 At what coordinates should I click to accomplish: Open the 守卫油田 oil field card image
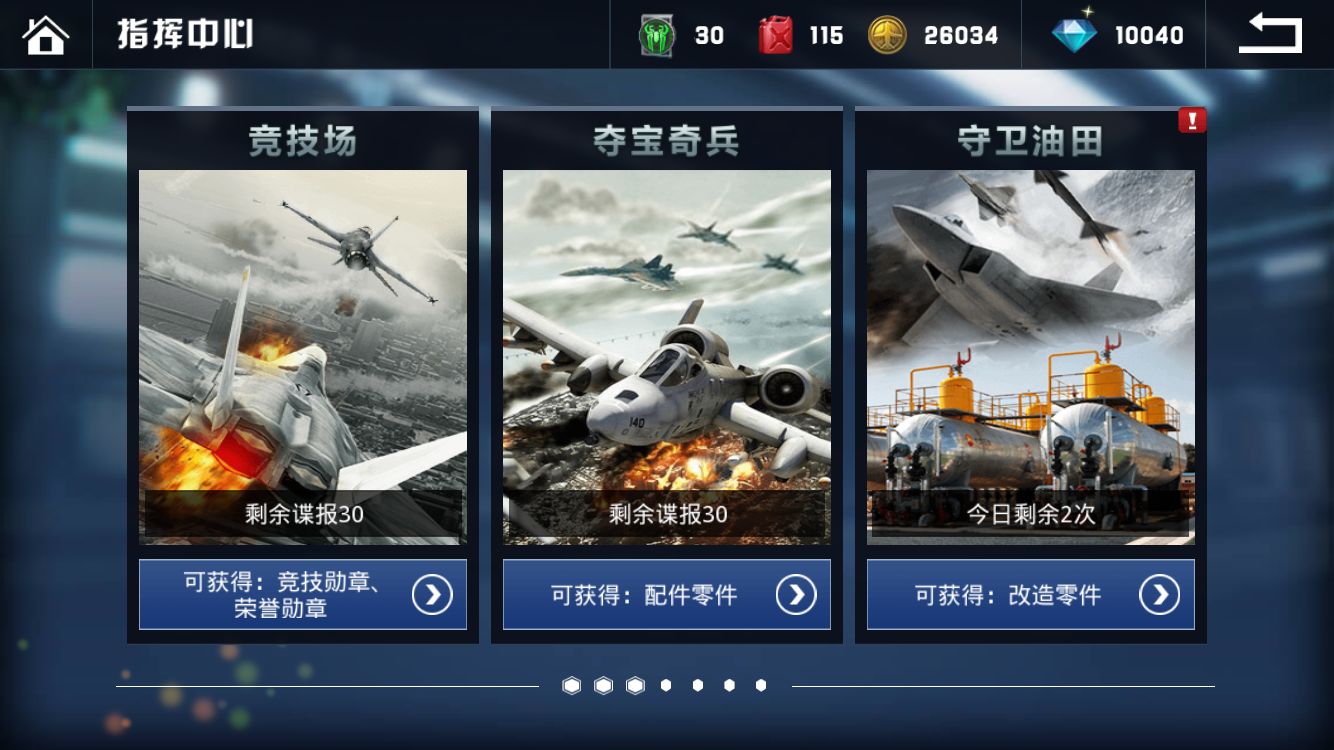tap(1031, 357)
